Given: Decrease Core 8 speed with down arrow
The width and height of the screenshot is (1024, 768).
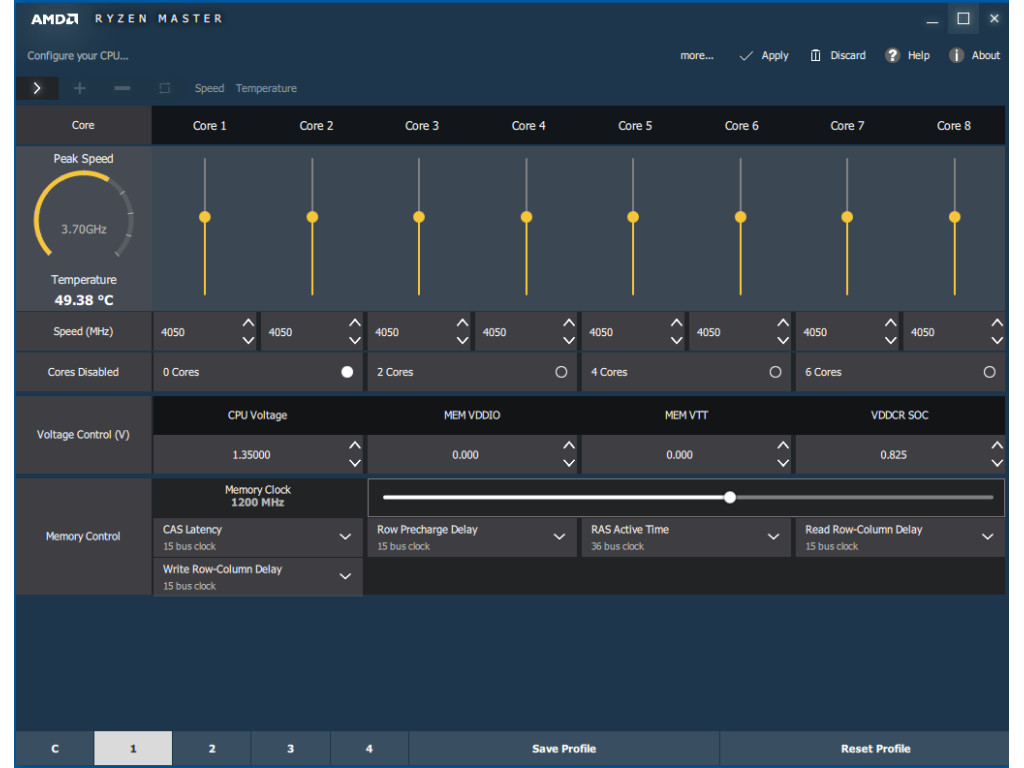Looking at the screenshot, I should click(997, 340).
